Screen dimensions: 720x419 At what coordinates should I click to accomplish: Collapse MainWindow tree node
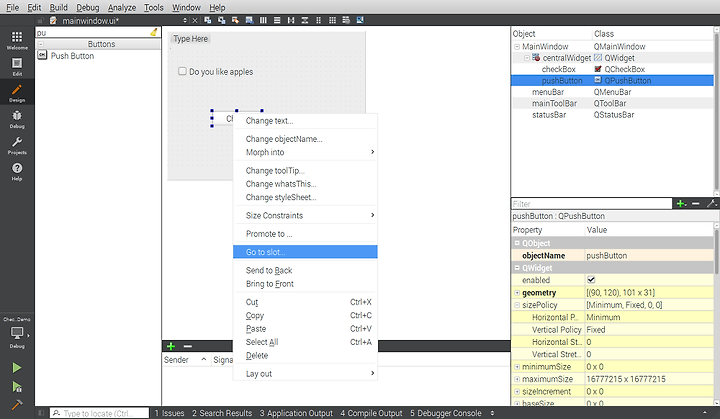click(517, 46)
